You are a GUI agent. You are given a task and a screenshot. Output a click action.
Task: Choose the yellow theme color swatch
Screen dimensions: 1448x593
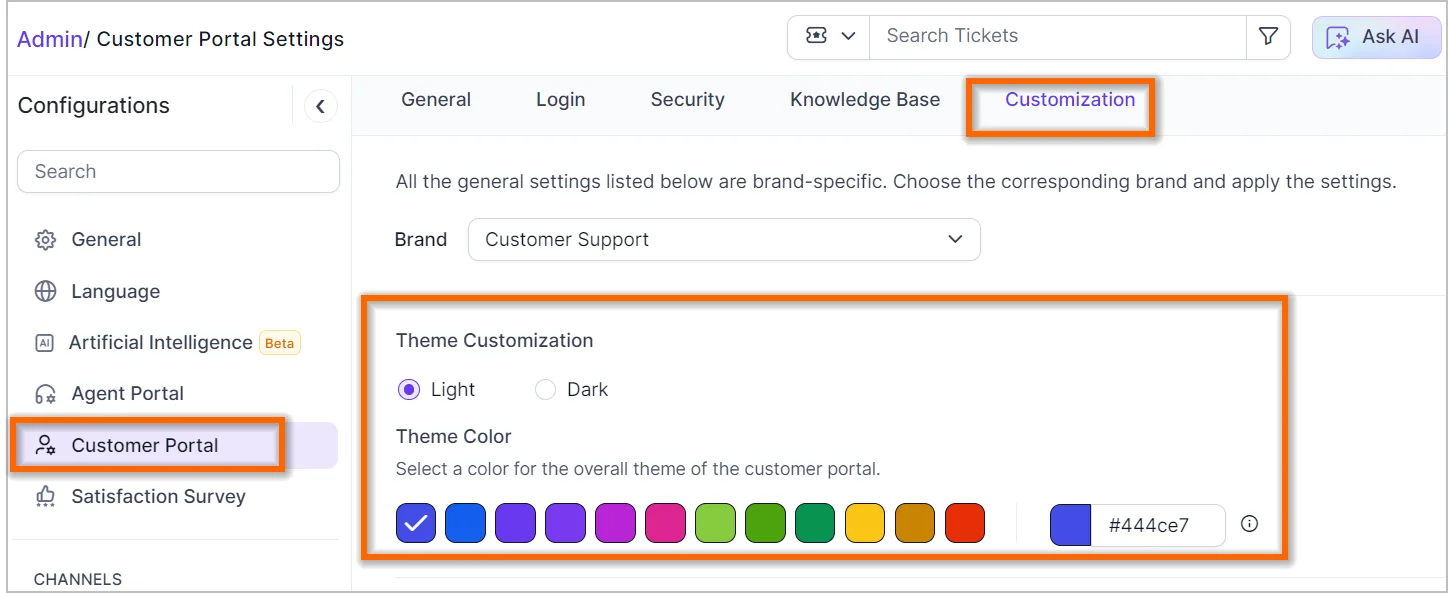[x=865, y=523]
